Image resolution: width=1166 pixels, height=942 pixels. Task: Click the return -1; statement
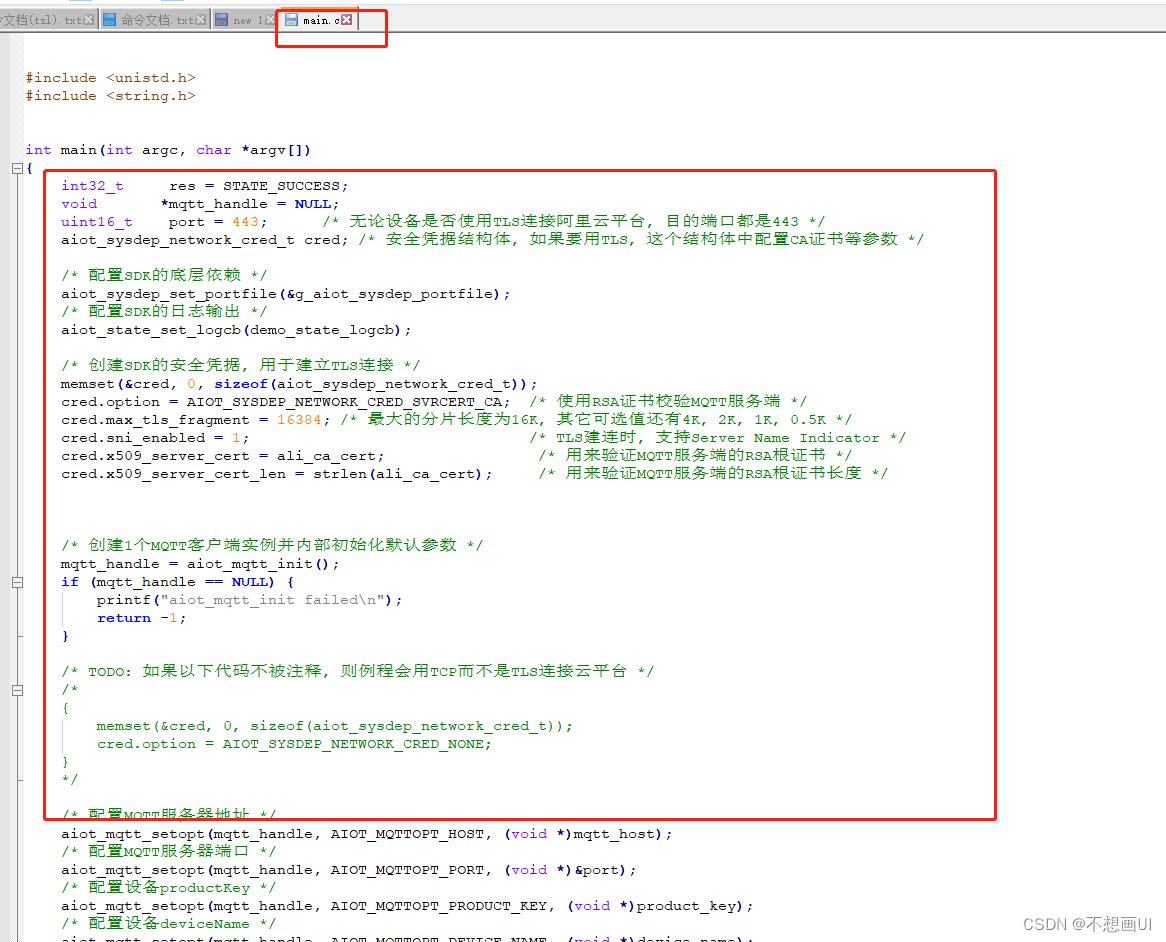click(x=140, y=617)
